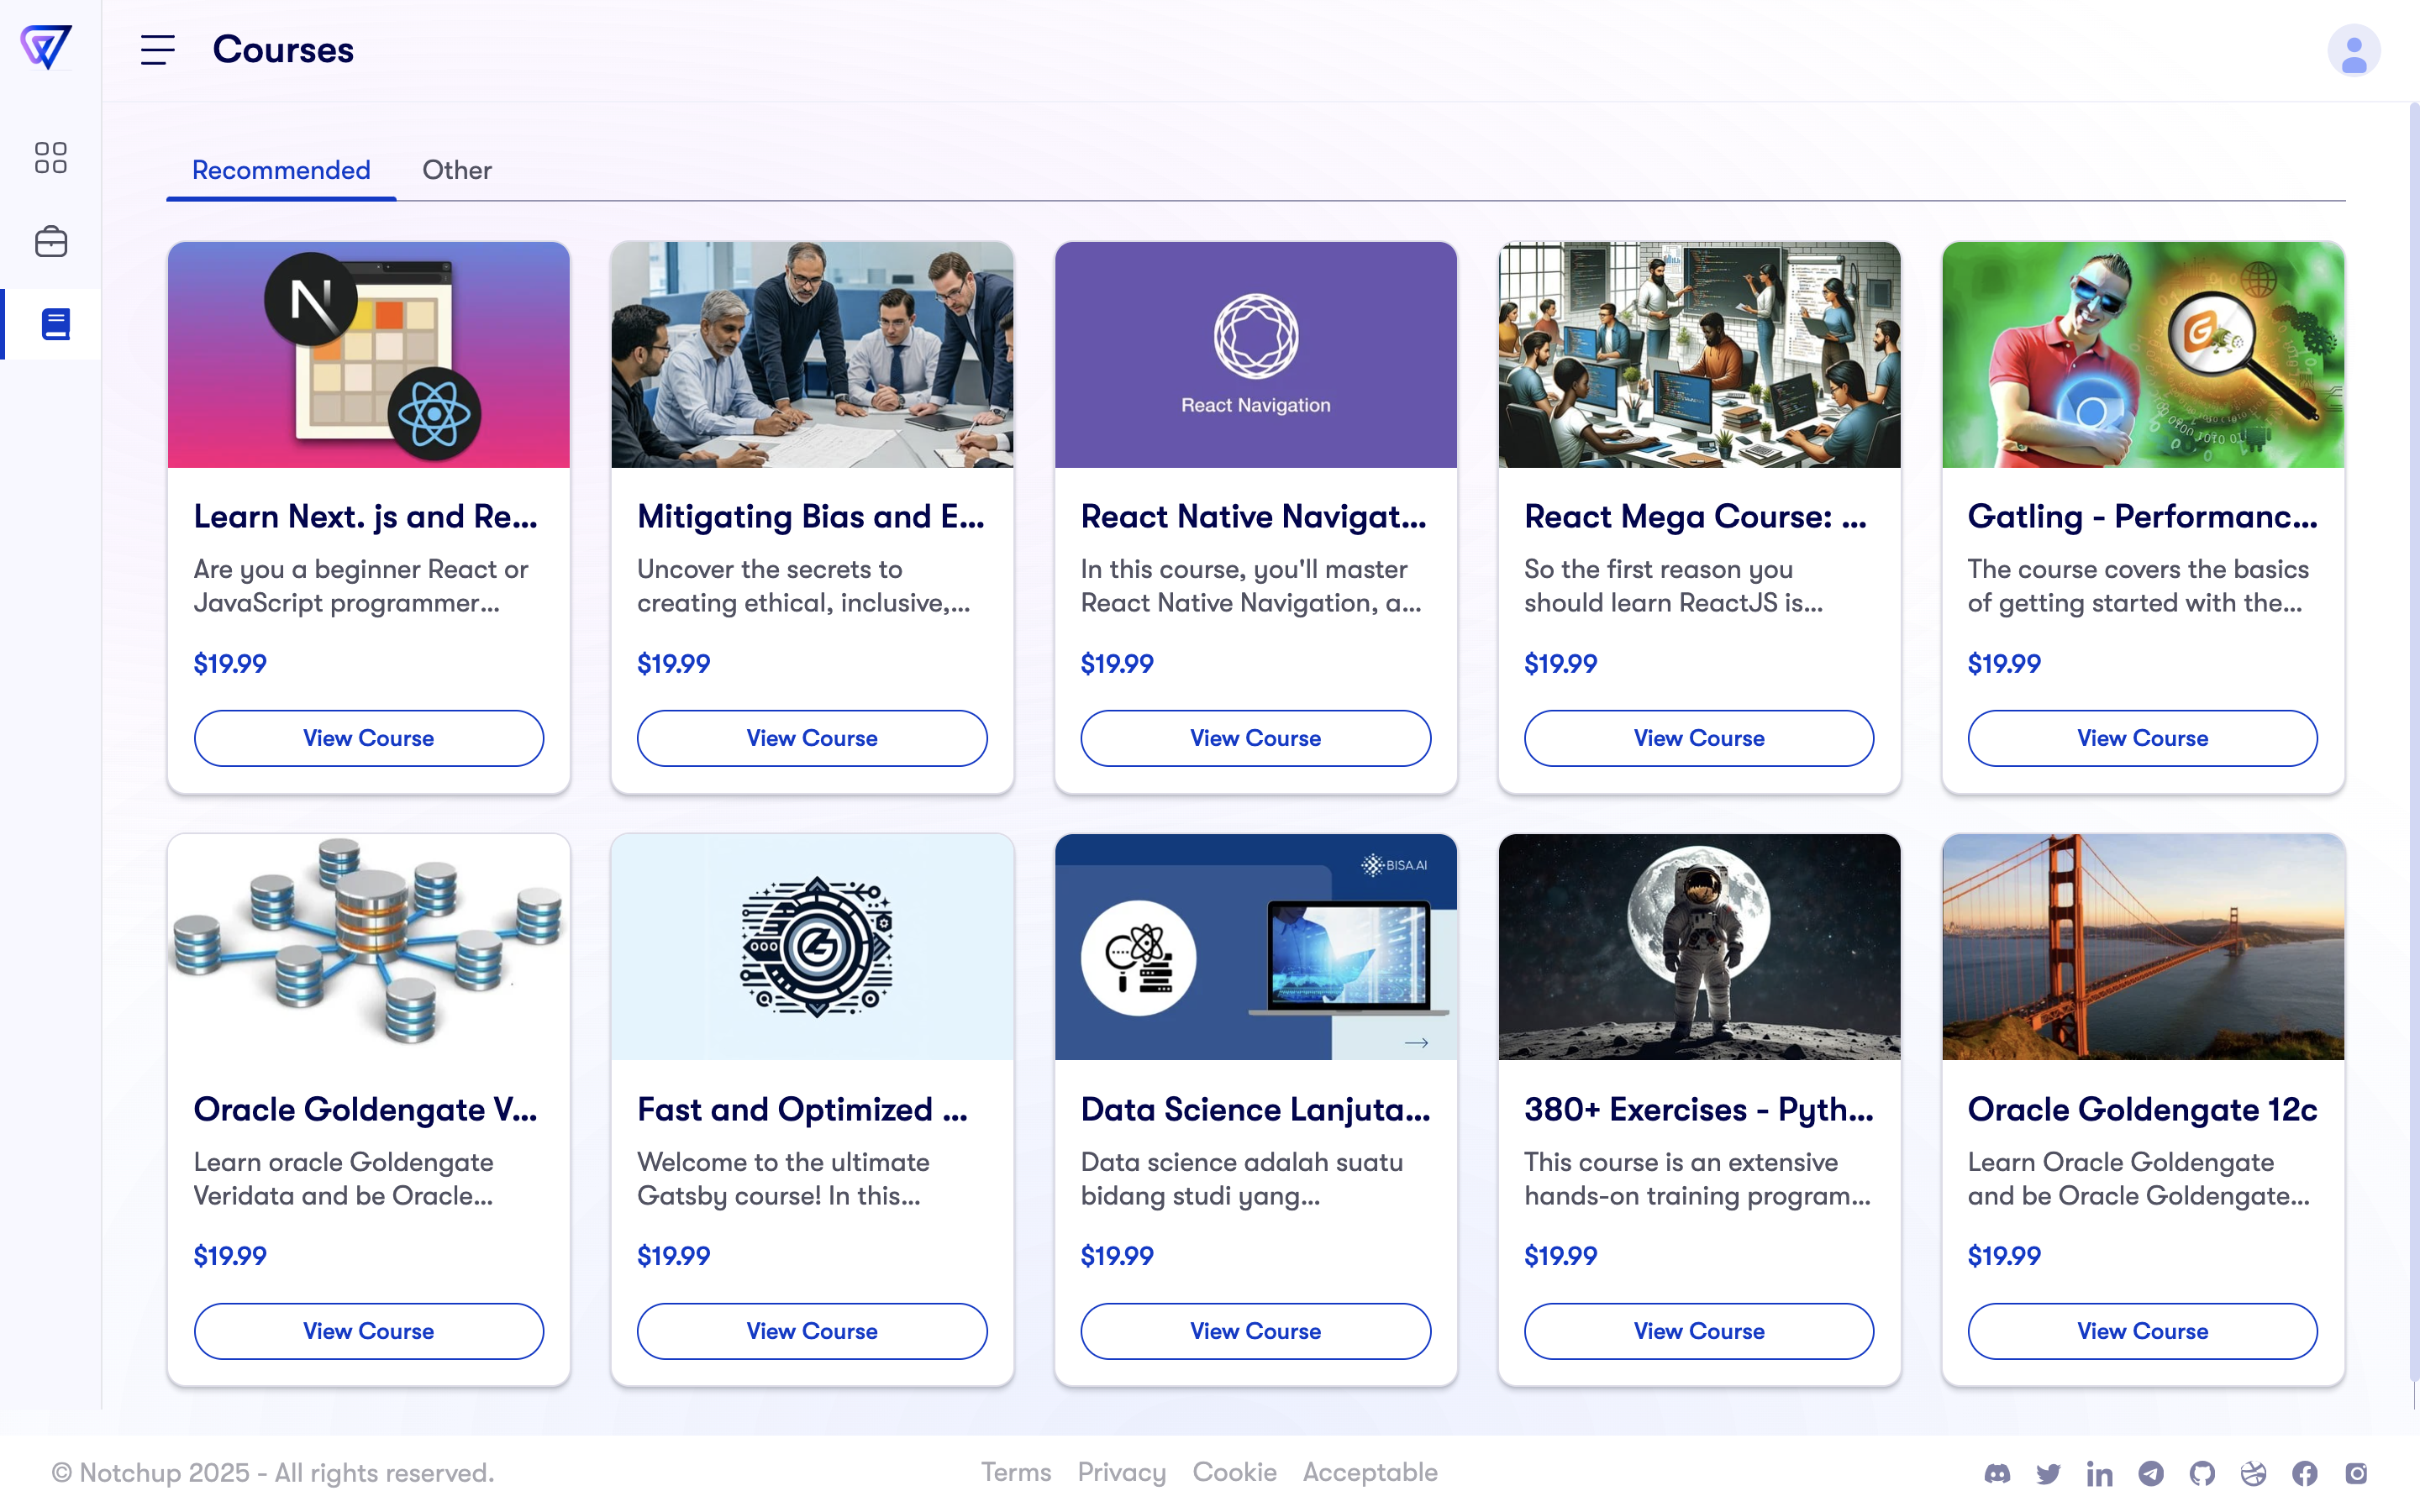Viewport: 2420px width, 1512px height.
Task: Toggle the hamburger menu icon
Action: [x=157, y=50]
